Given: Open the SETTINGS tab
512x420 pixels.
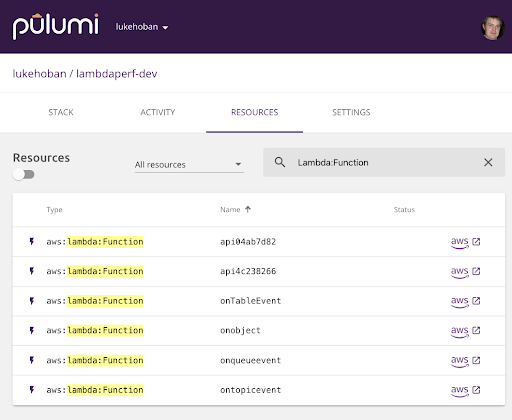Looking at the screenshot, I should pos(351,112).
